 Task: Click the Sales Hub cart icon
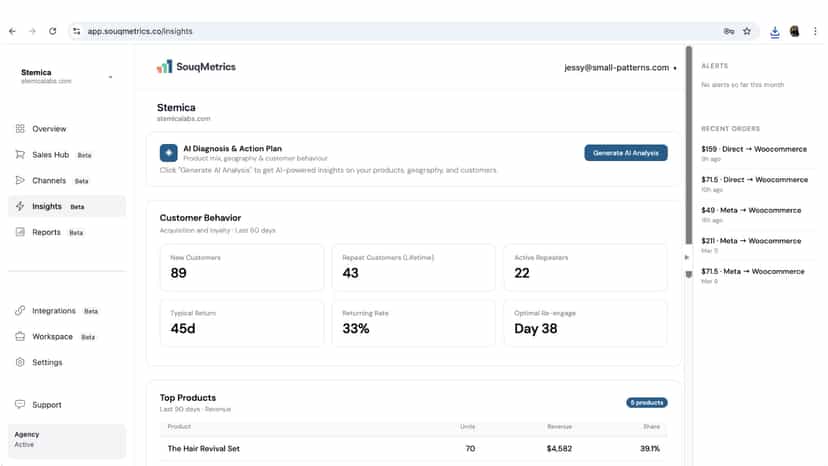(20, 154)
